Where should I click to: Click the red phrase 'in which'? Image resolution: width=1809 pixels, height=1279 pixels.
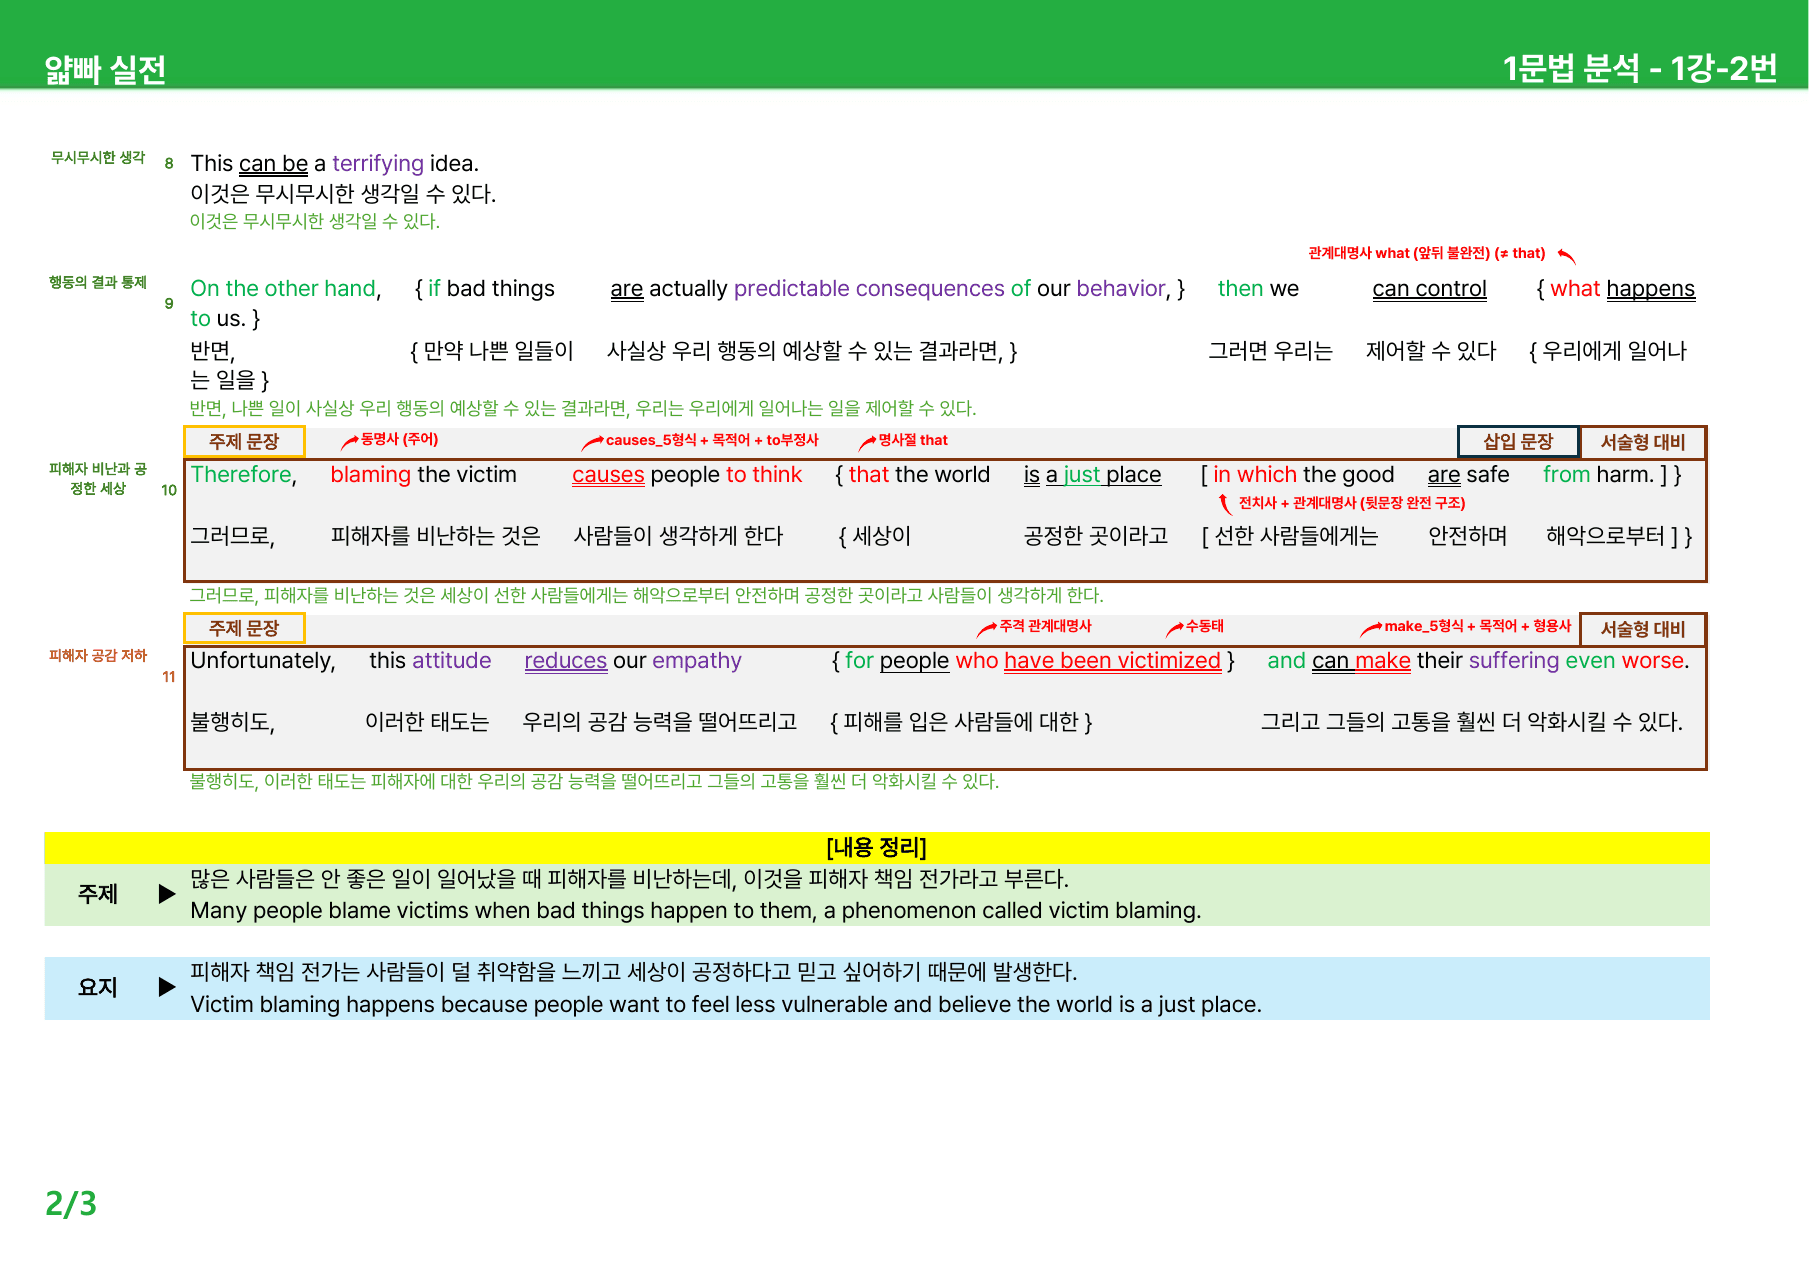[1255, 474]
